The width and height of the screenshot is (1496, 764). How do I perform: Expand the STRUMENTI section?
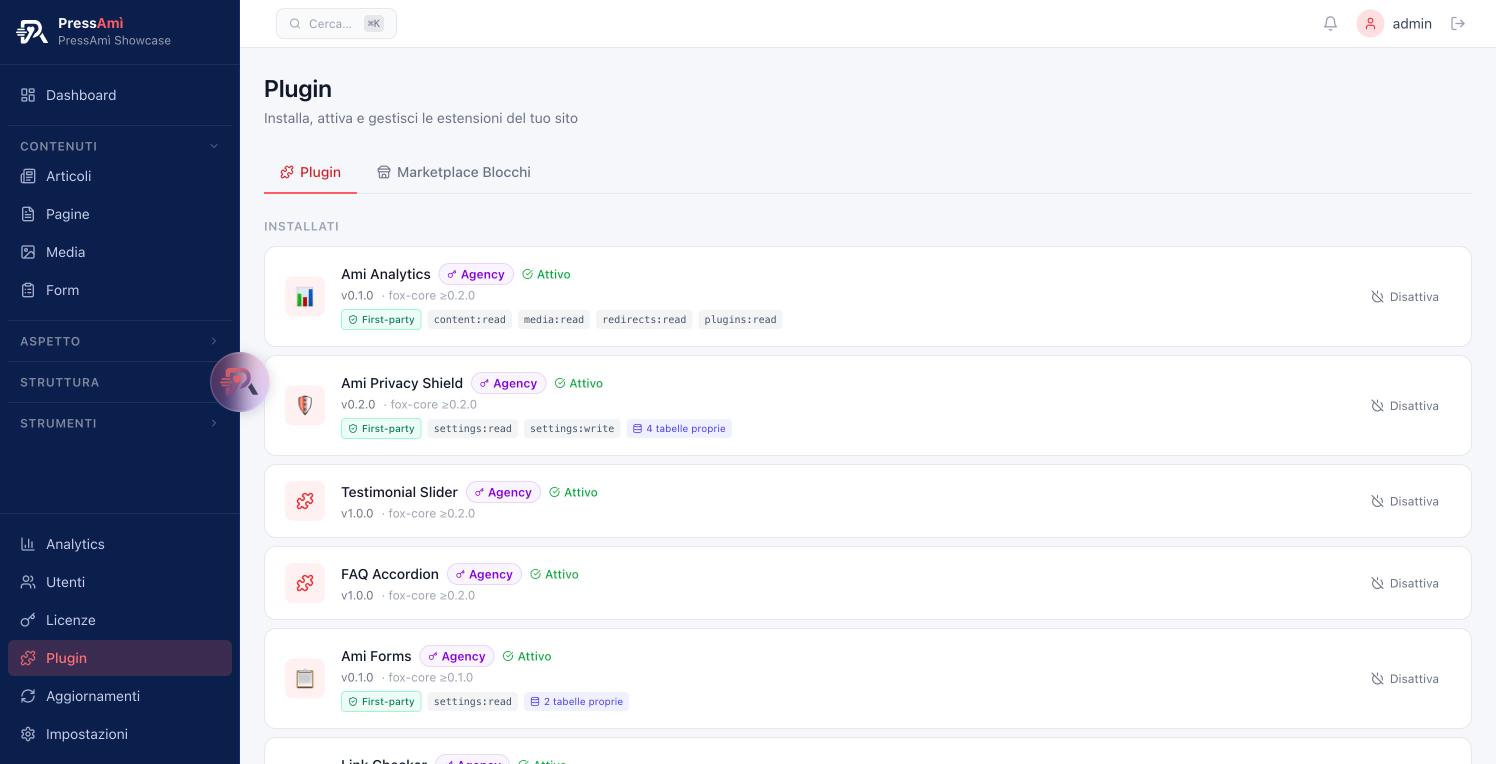[x=120, y=423]
